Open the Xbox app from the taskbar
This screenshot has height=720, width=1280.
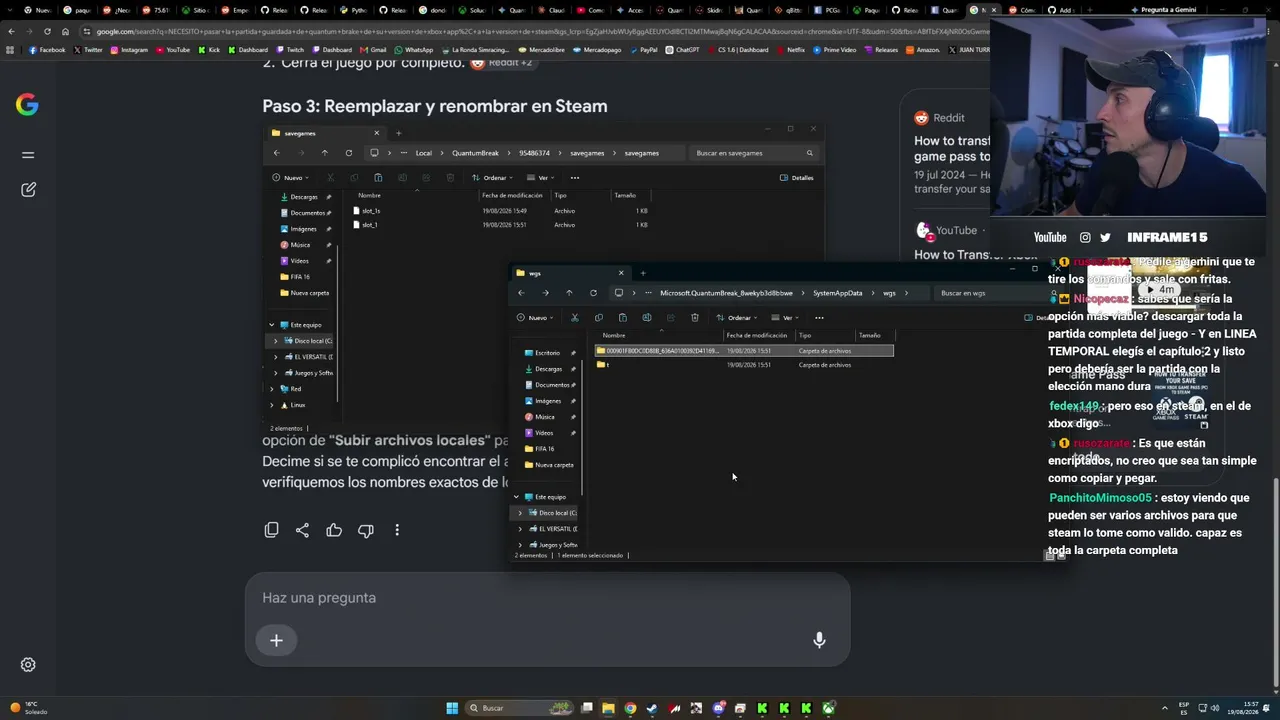click(x=828, y=708)
